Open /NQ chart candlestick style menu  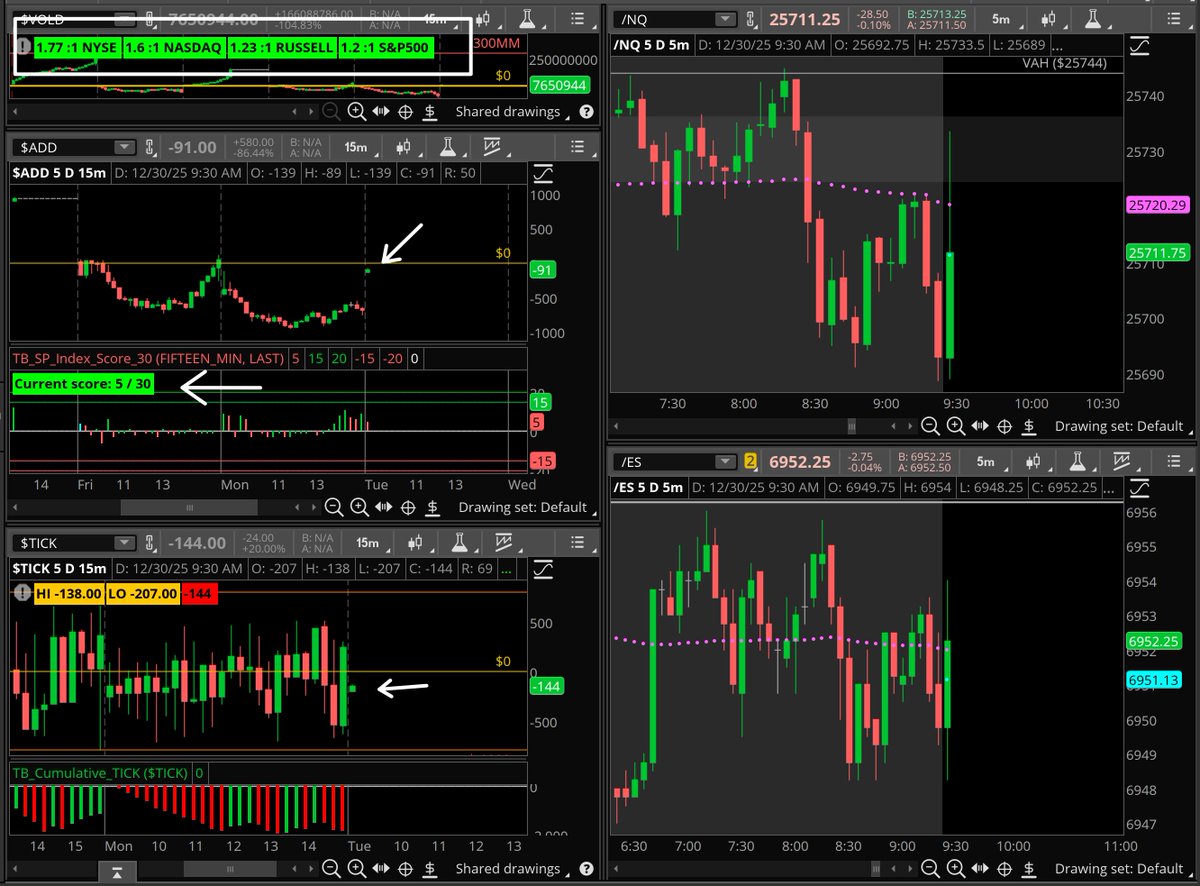coord(1050,19)
